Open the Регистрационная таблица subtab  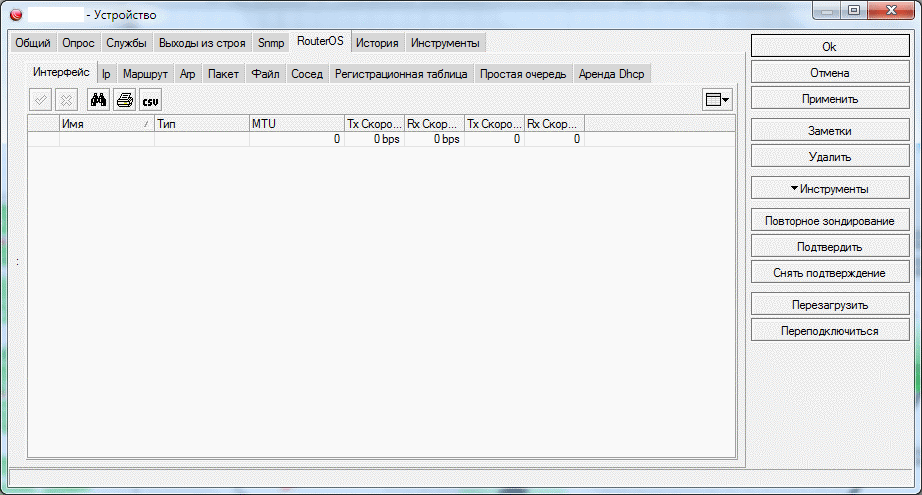click(401, 74)
